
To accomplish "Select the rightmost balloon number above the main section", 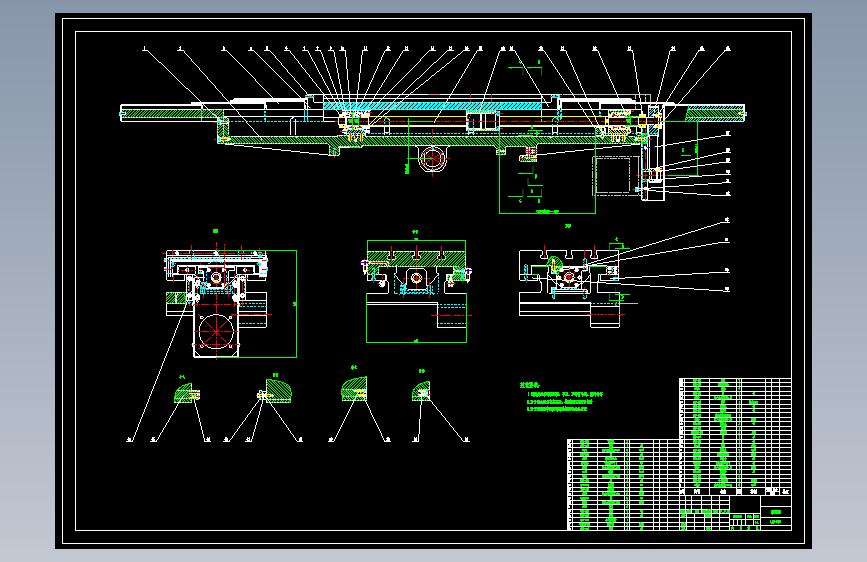I will point(728,49).
